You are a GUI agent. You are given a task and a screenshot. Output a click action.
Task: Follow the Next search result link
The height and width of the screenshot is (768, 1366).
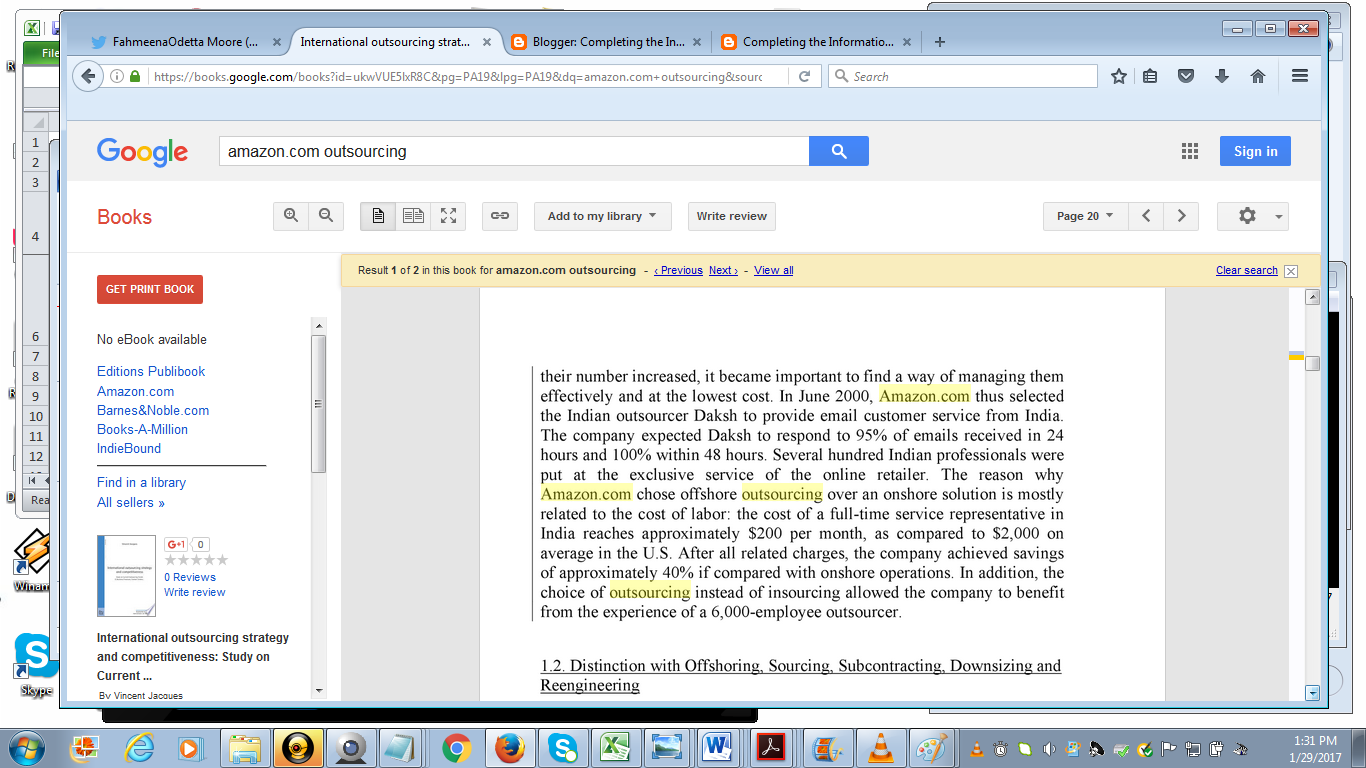coord(723,270)
